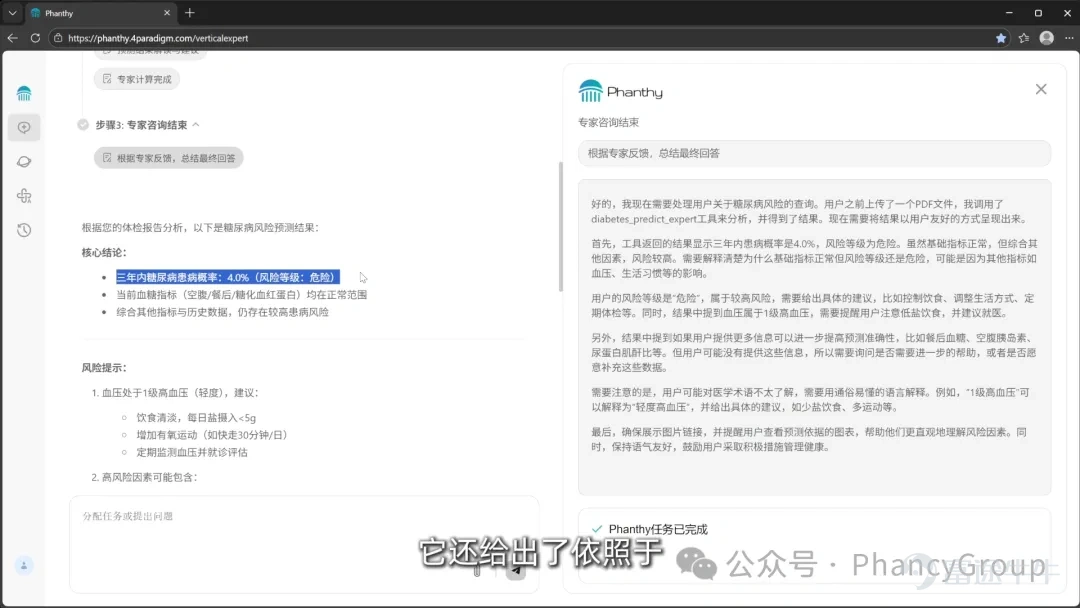Viewport: 1080px width, 608px height.
Task: Collapse the 步骤3: 专家咨询结束 step
Action: (196, 125)
